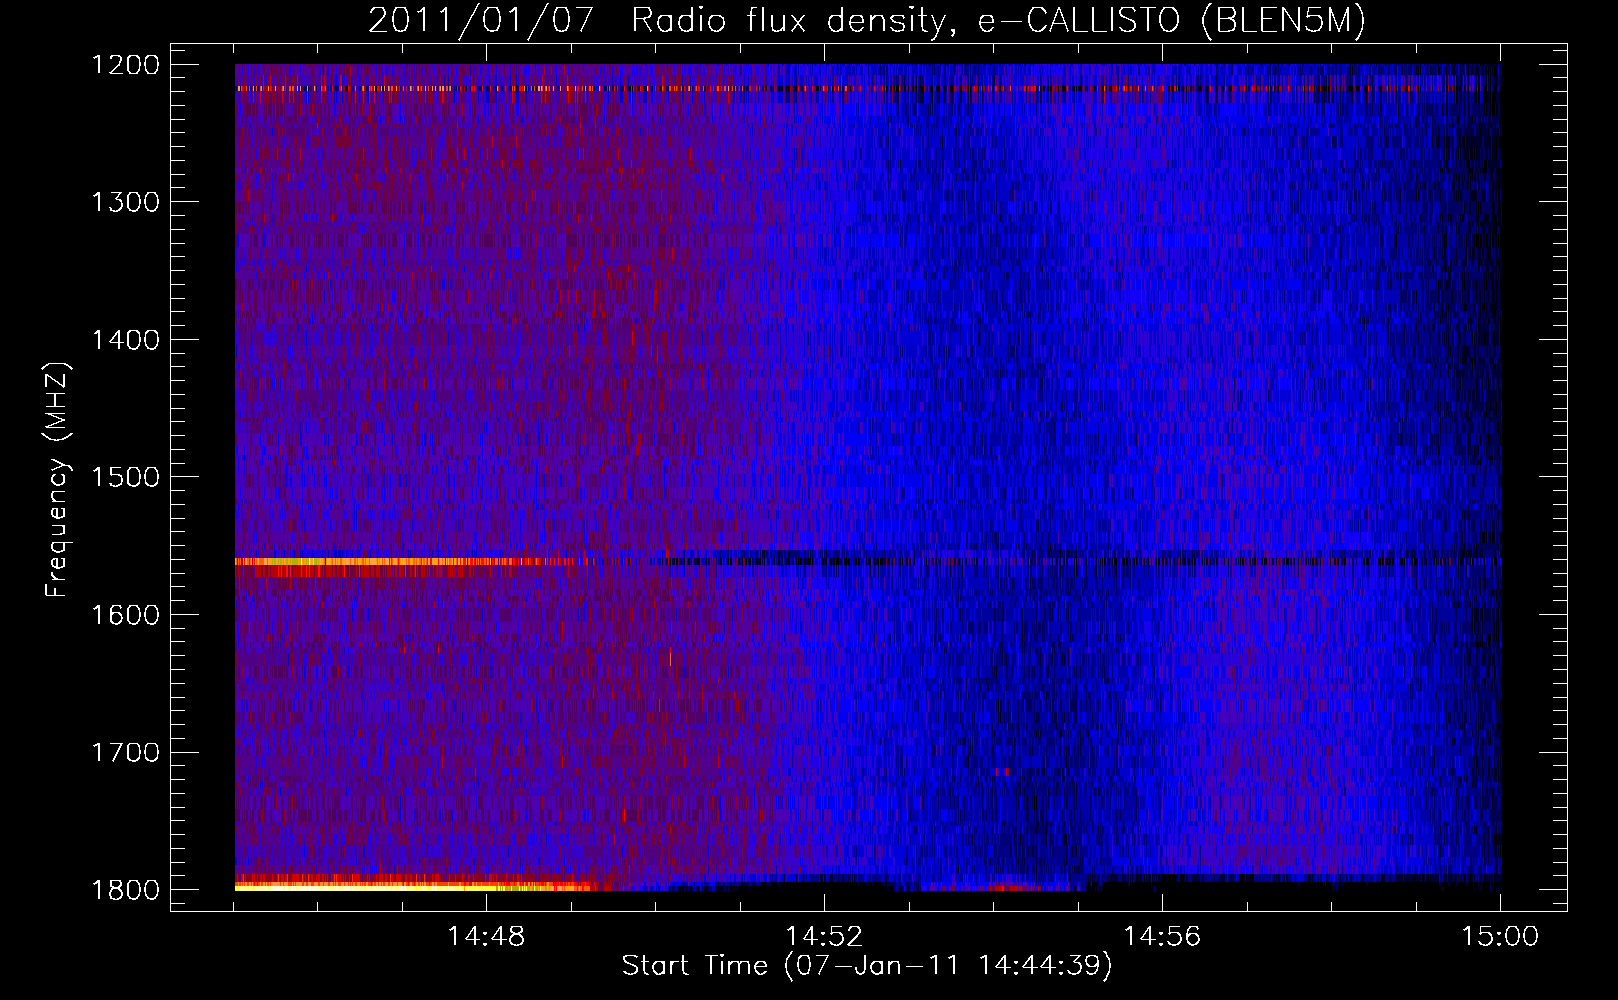Click the 'Start Time (07-Jan-11 14:44:39)' label
The height and width of the screenshot is (1000, 1618).
tap(867, 966)
